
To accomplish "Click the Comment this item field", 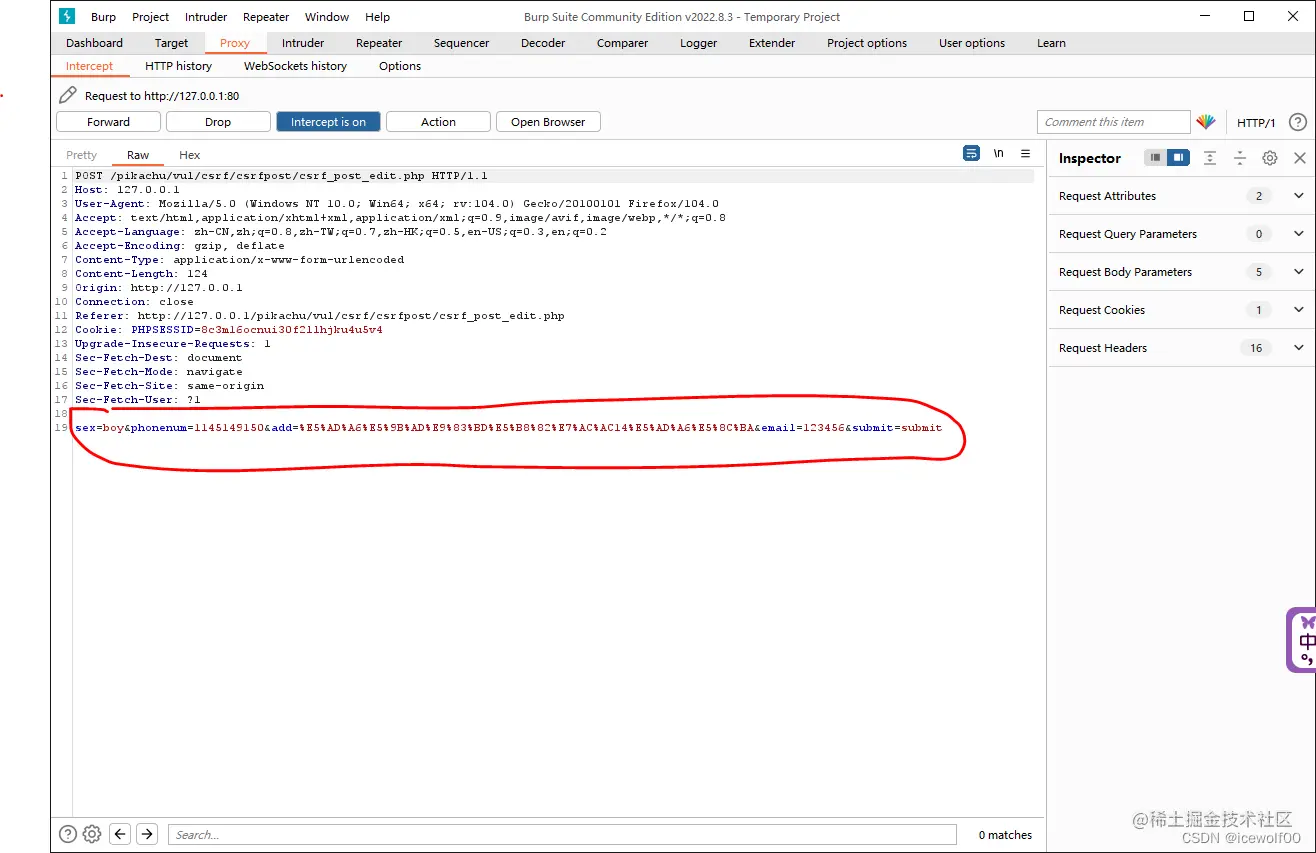I will tap(1114, 122).
